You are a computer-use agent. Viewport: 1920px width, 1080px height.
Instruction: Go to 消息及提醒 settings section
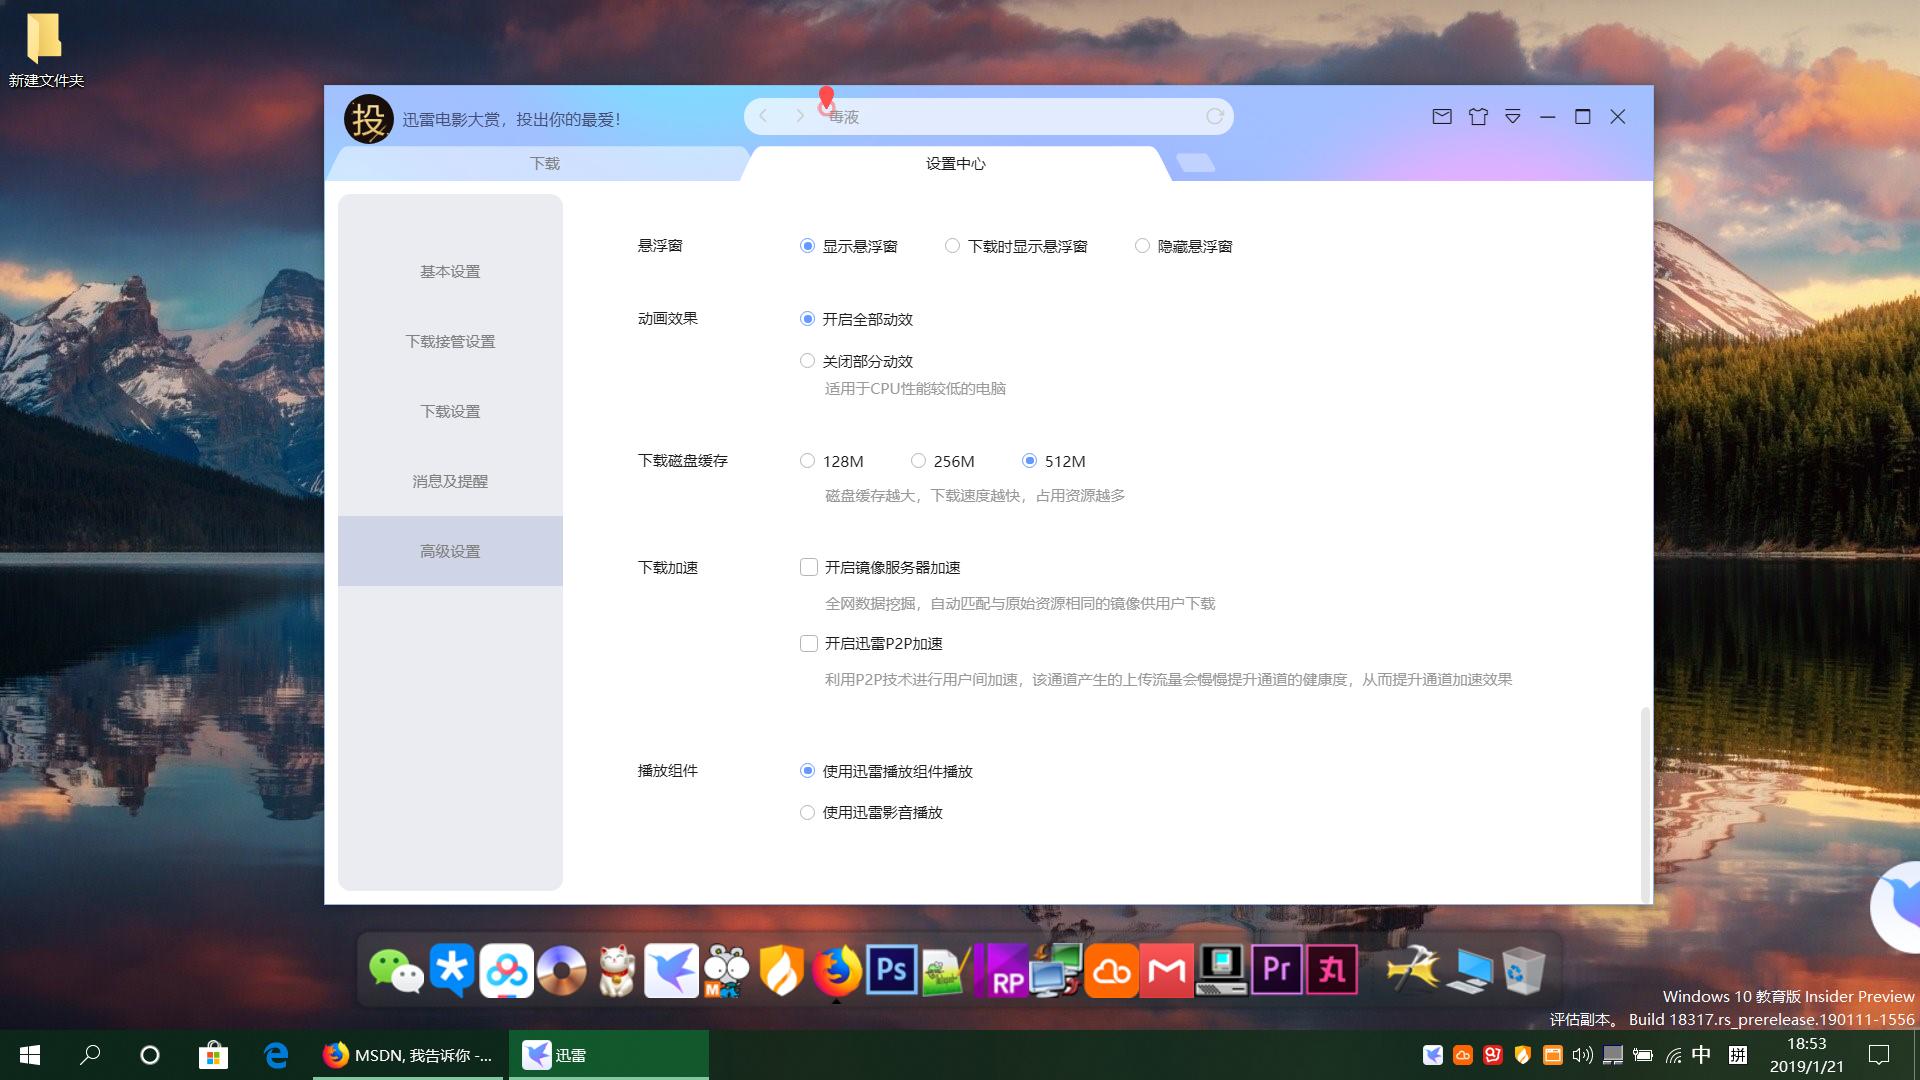450,481
